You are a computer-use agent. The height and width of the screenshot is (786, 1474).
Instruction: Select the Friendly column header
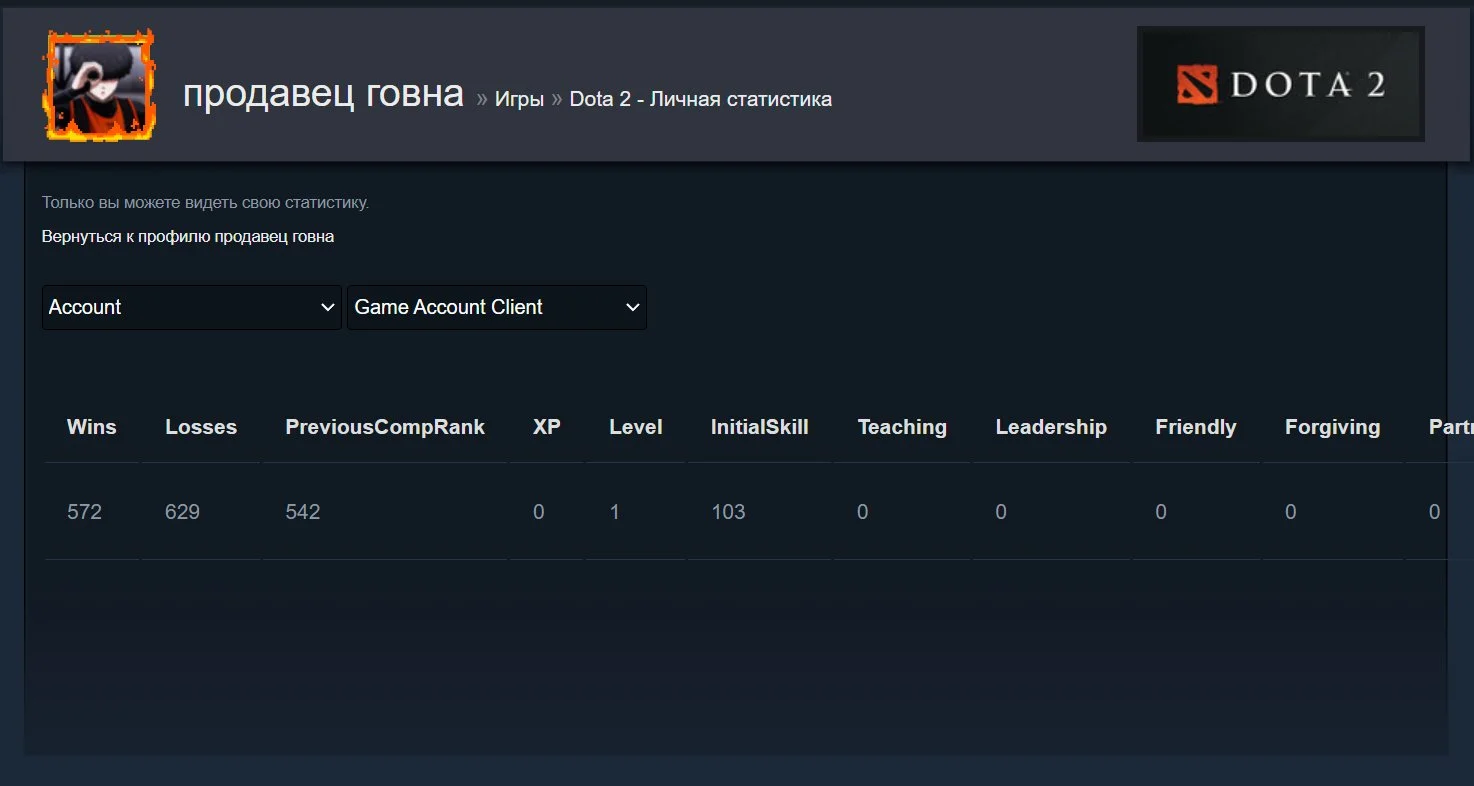pyautogui.click(x=1196, y=427)
